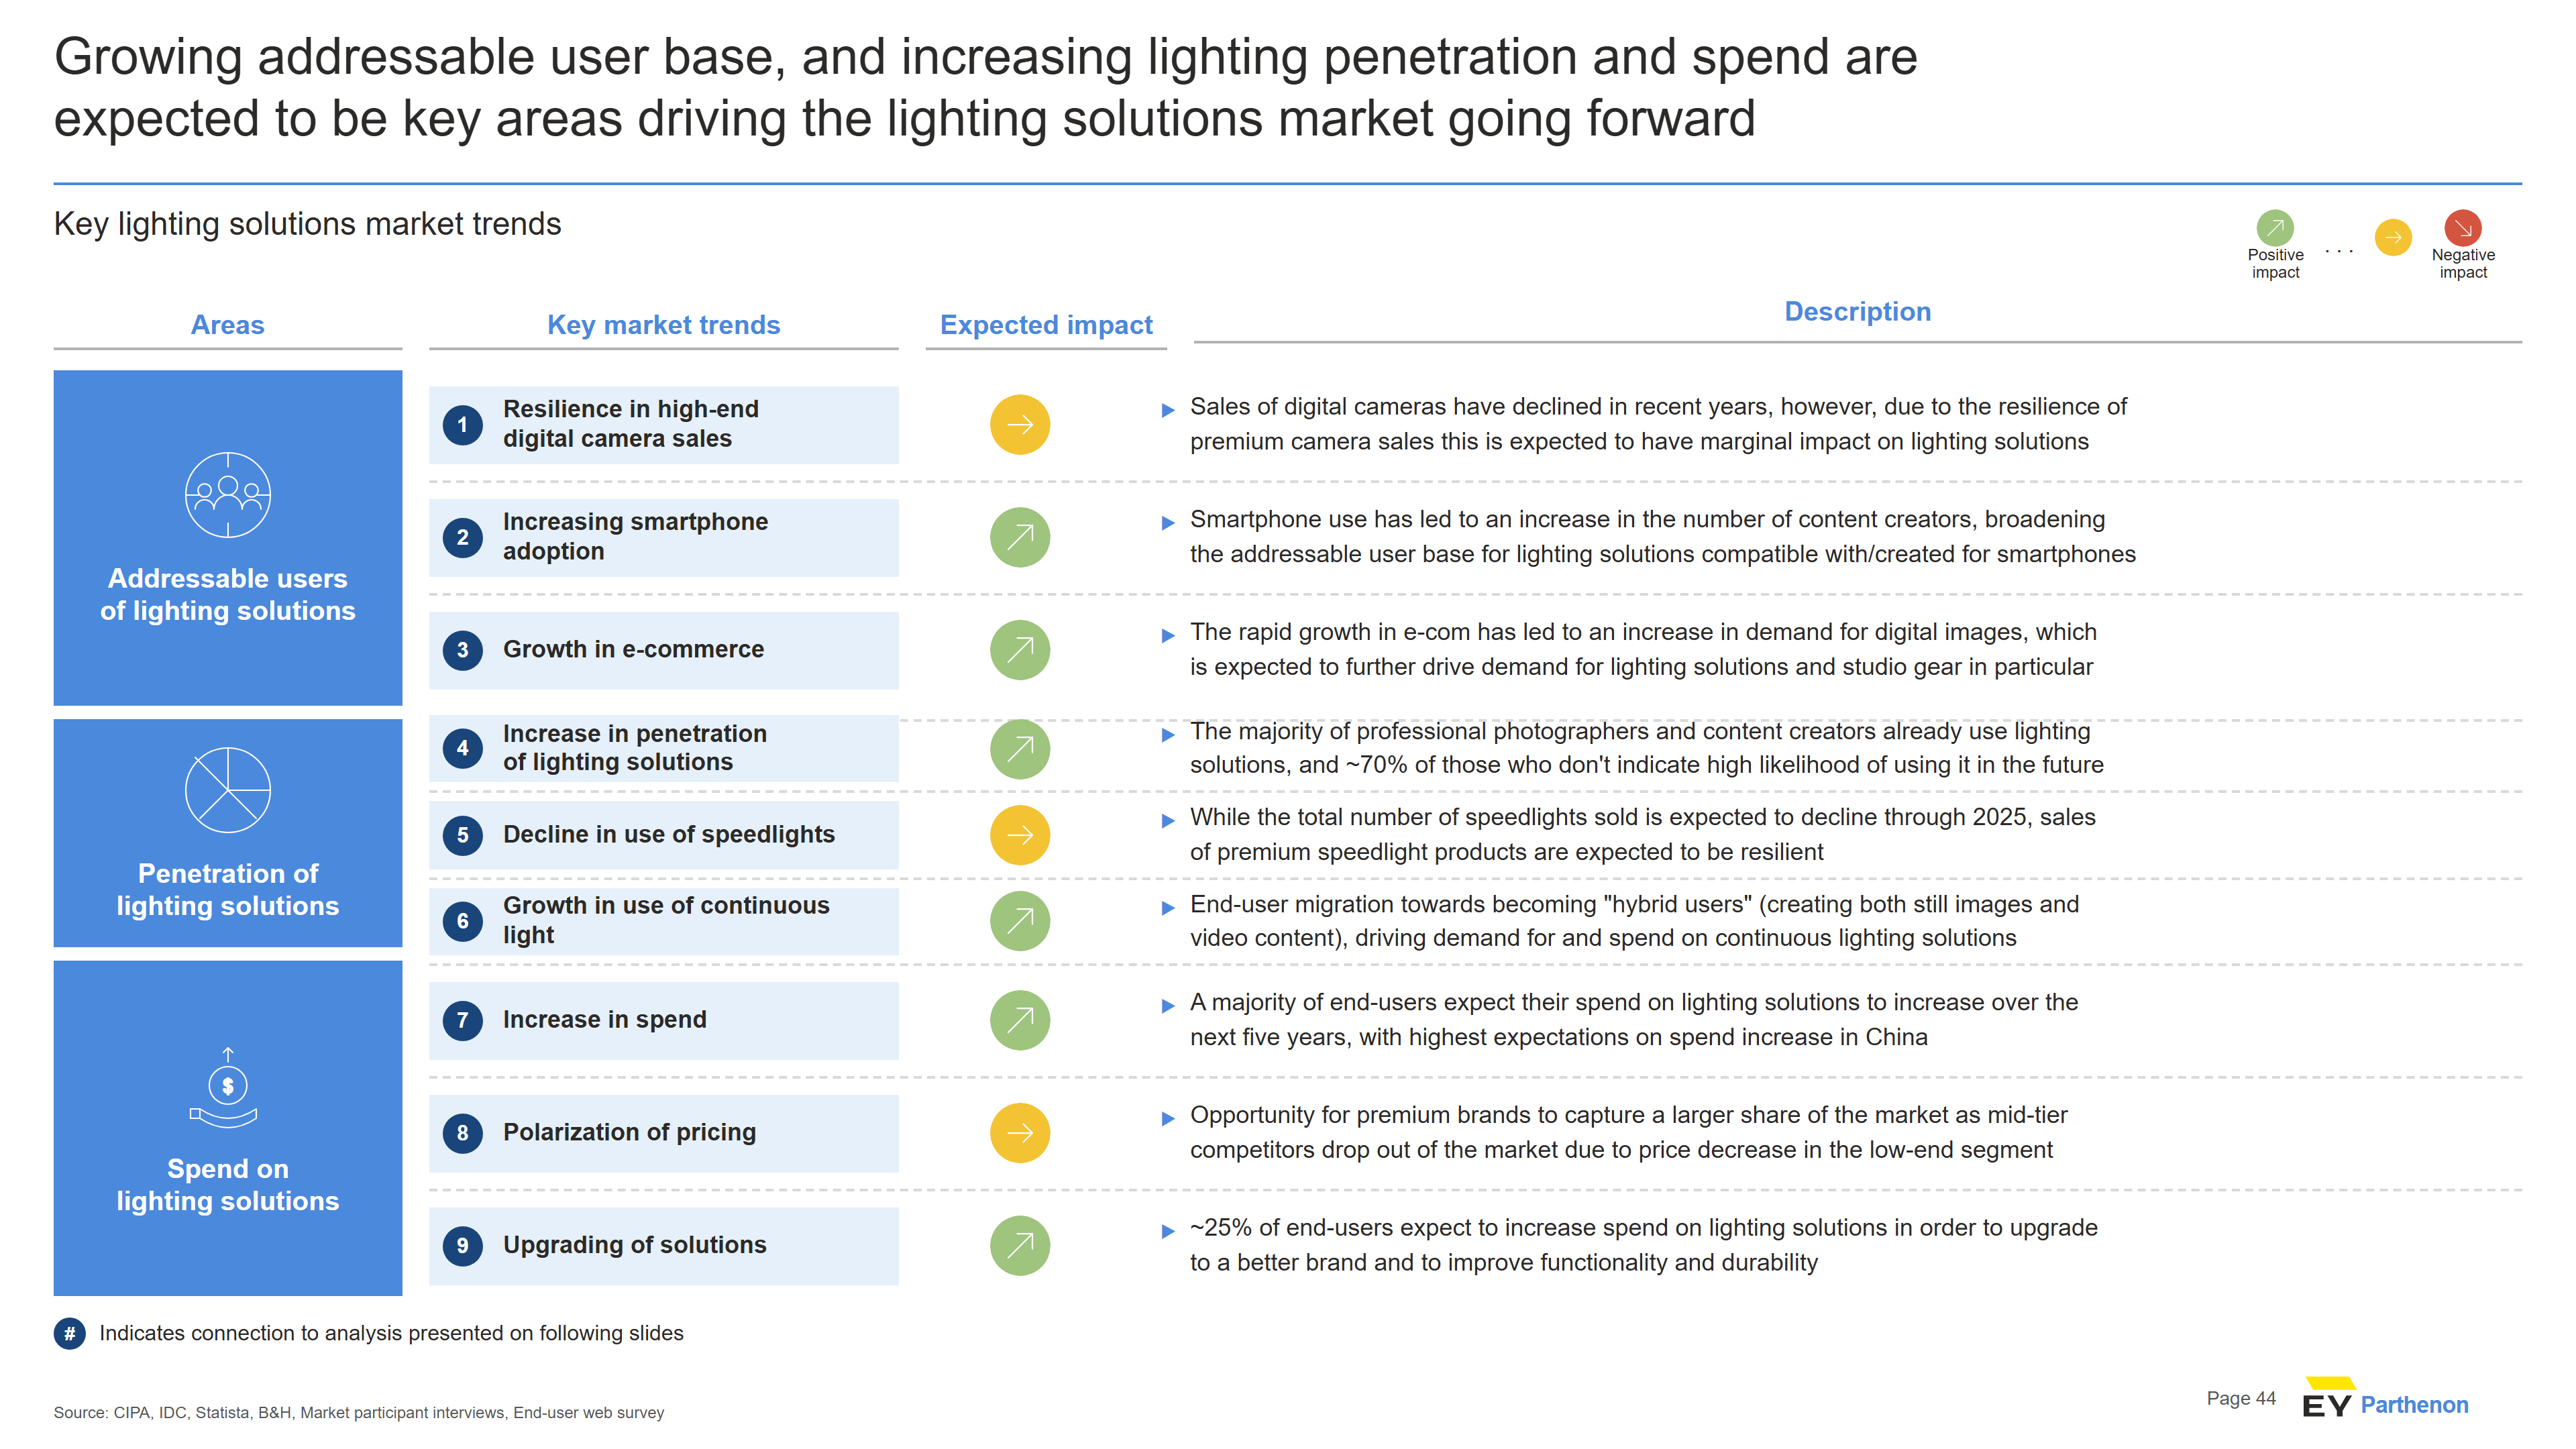Click the Expected impact column header
This screenshot has width=2576, height=1449.
(x=1046, y=325)
